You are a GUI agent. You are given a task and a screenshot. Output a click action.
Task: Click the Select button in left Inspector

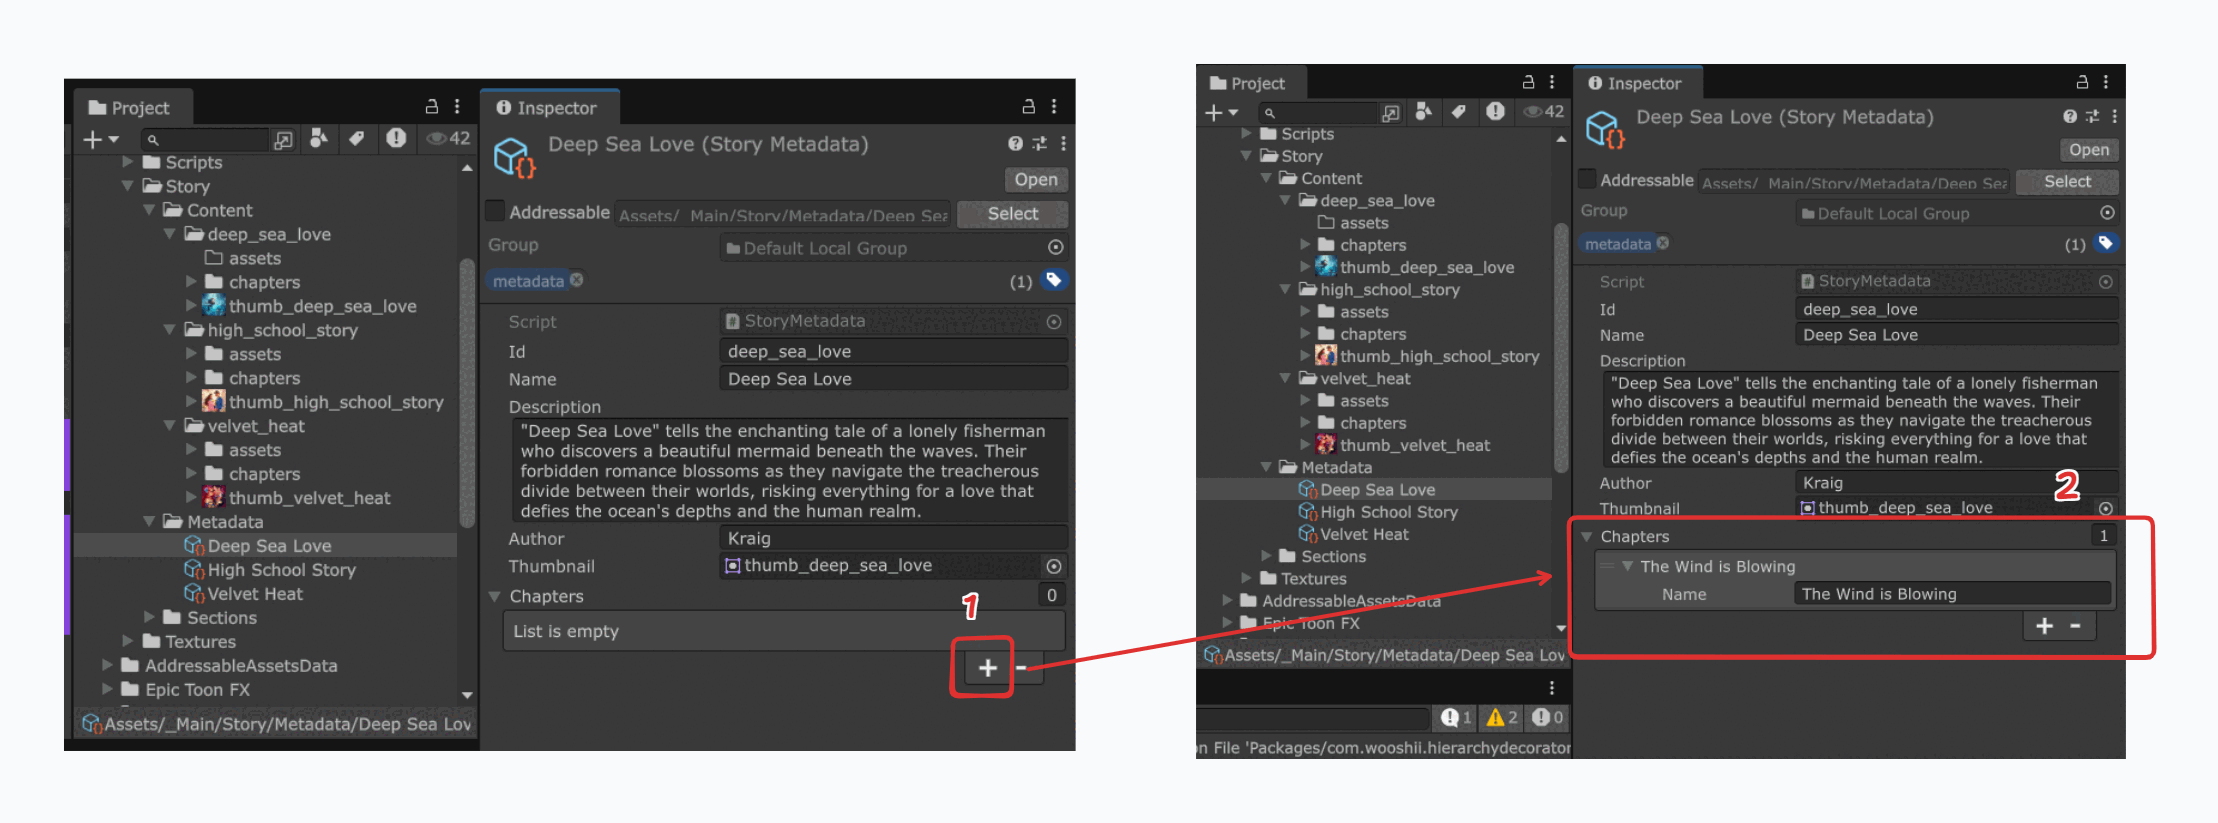(1012, 213)
